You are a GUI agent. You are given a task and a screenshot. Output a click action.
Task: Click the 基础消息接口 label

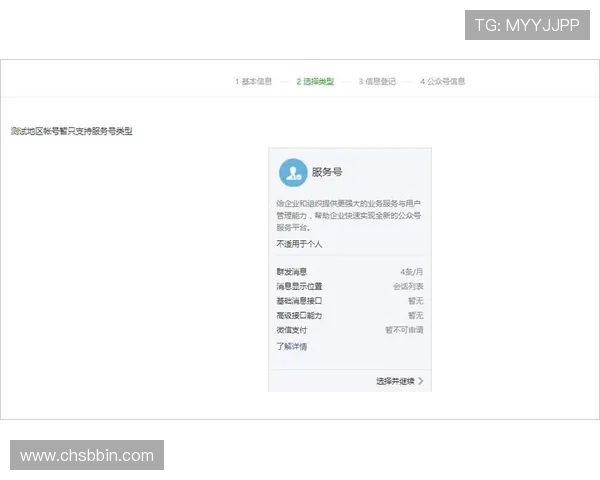pos(299,301)
